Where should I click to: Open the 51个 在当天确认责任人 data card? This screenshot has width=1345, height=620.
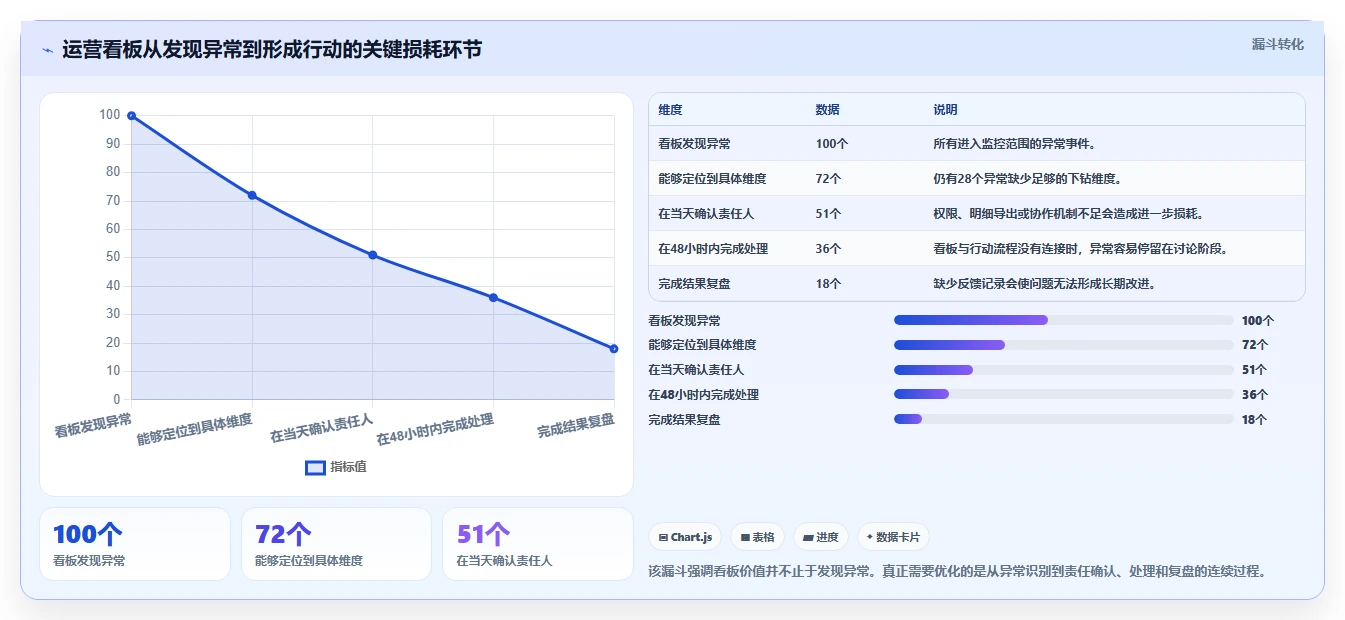[538, 544]
